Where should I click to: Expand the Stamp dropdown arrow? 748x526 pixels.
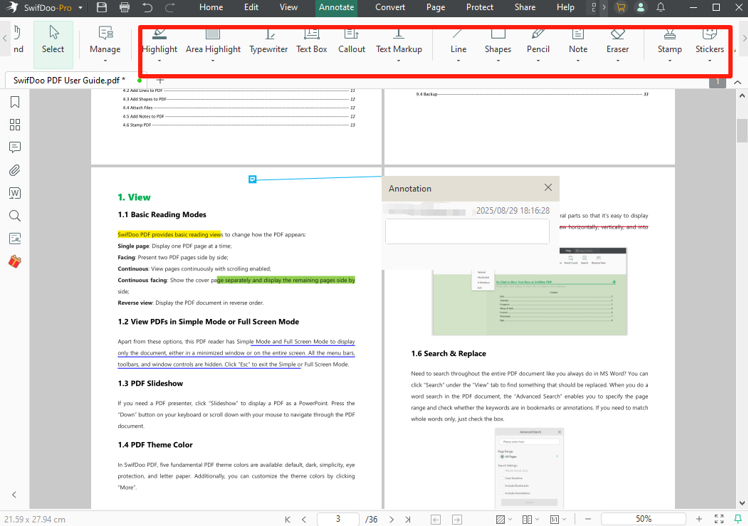pyautogui.click(x=670, y=61)
